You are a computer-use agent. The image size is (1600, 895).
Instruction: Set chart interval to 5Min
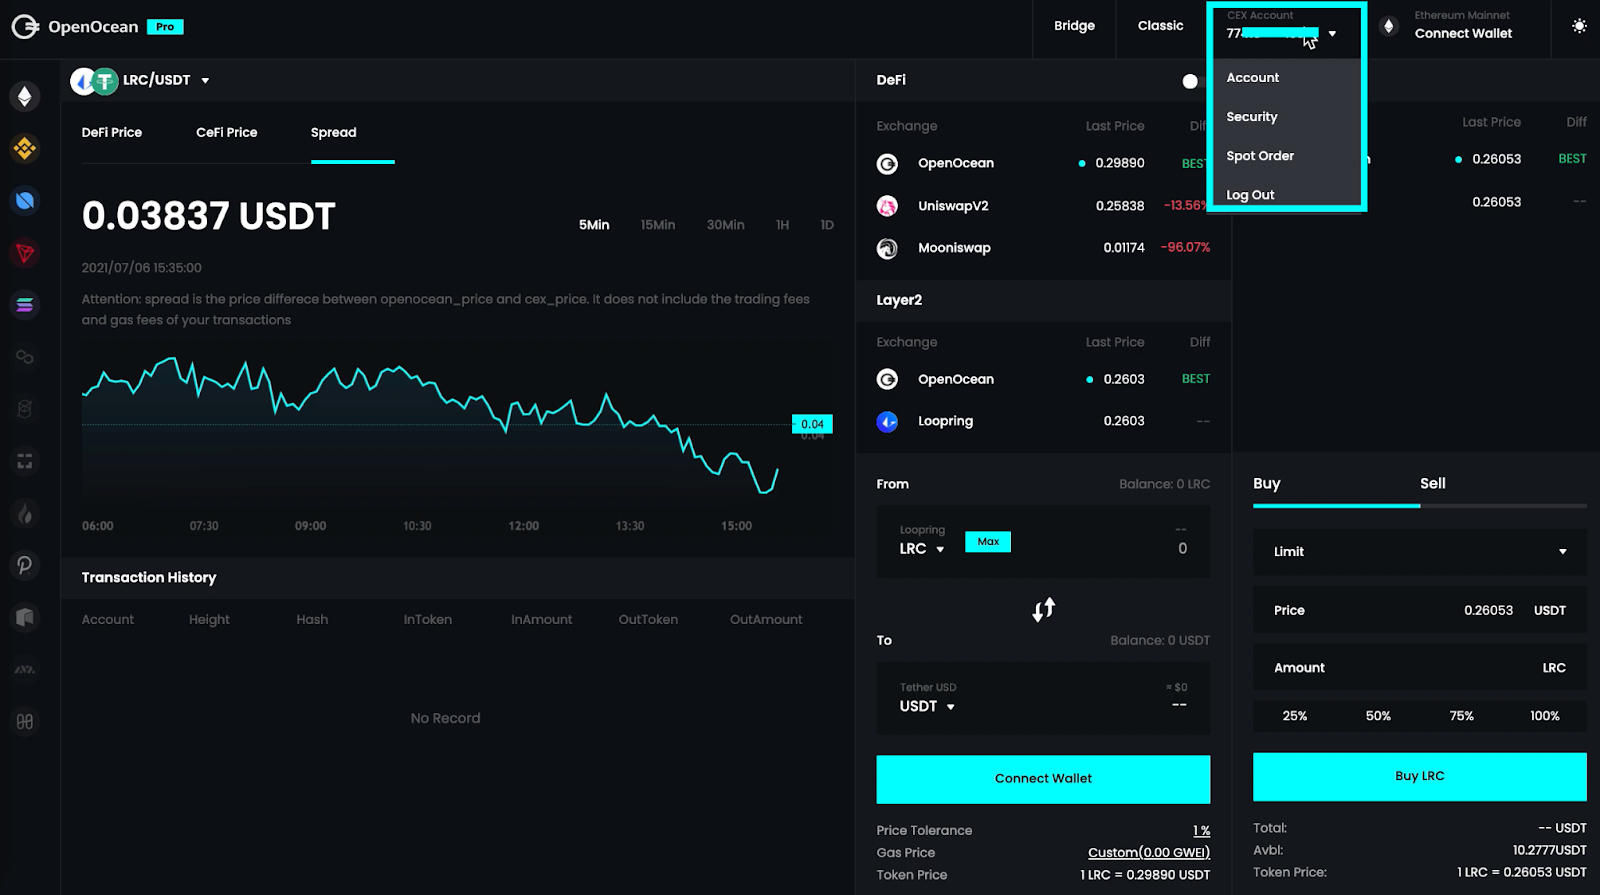tap(594, 225)
